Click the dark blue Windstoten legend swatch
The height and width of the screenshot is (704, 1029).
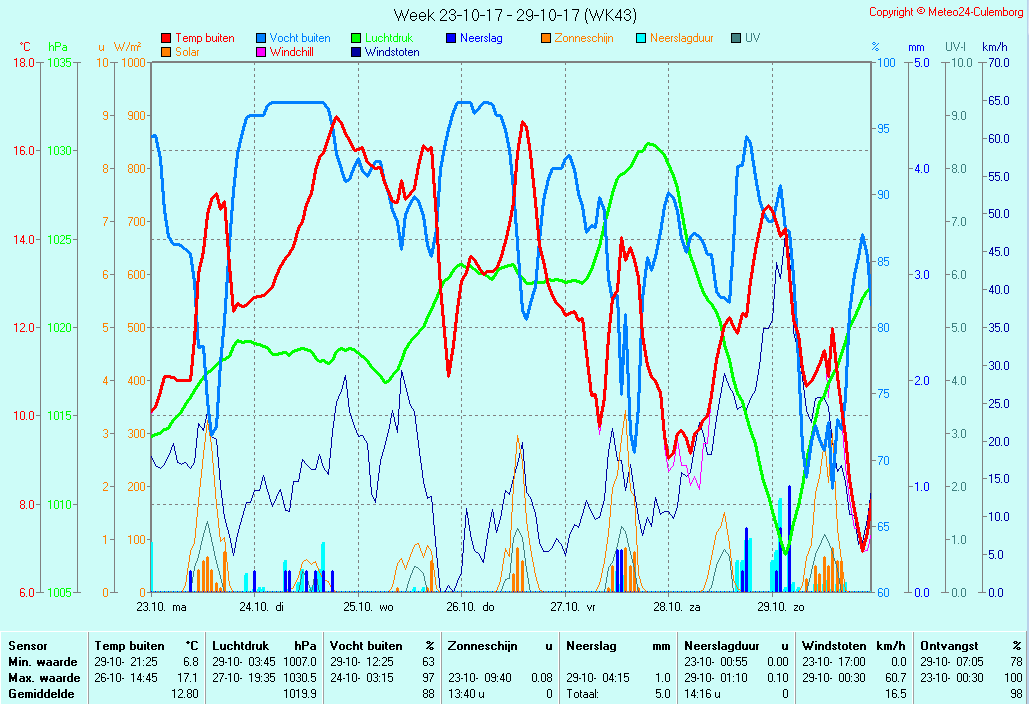[356, 52]
